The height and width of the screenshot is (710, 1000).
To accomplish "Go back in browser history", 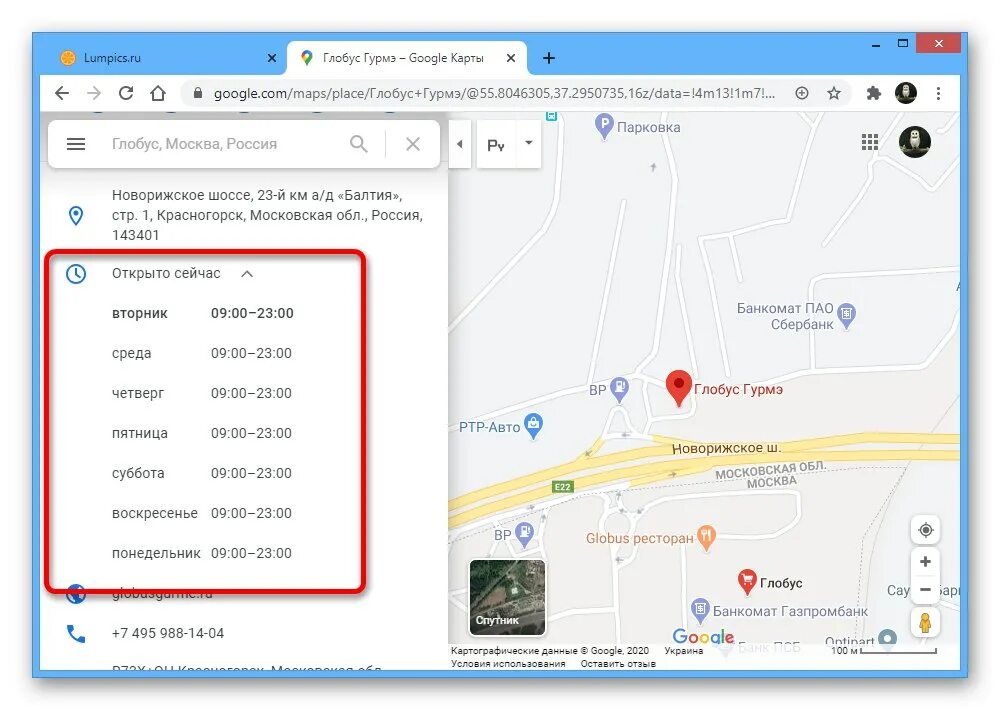I will [x=62, y=93].
